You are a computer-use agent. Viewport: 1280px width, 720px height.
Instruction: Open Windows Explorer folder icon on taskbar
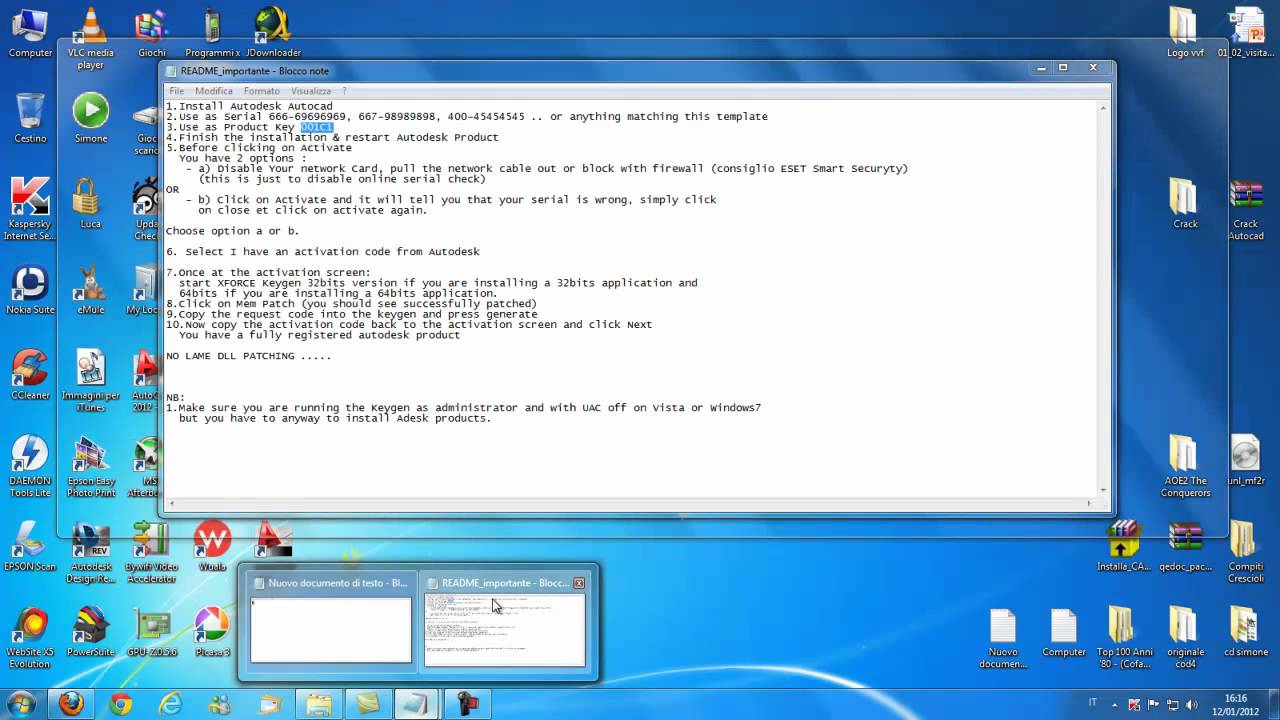point(319,704)
